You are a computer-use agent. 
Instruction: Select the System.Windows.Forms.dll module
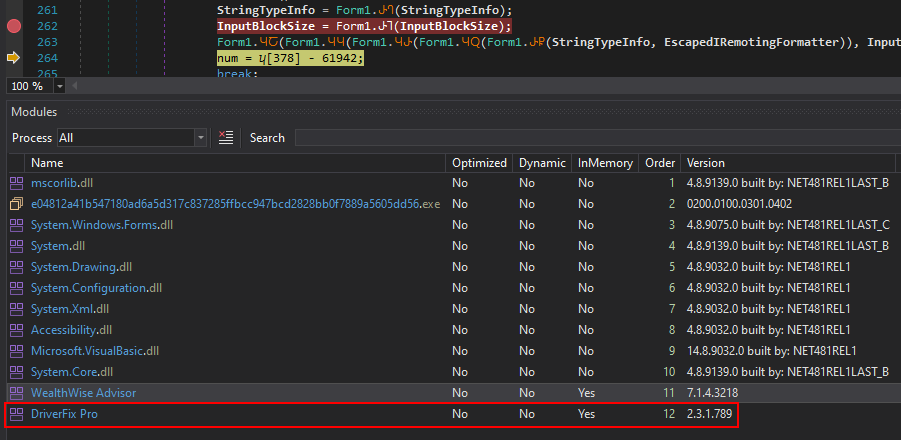pyautogui.click(x=102, y=225)
